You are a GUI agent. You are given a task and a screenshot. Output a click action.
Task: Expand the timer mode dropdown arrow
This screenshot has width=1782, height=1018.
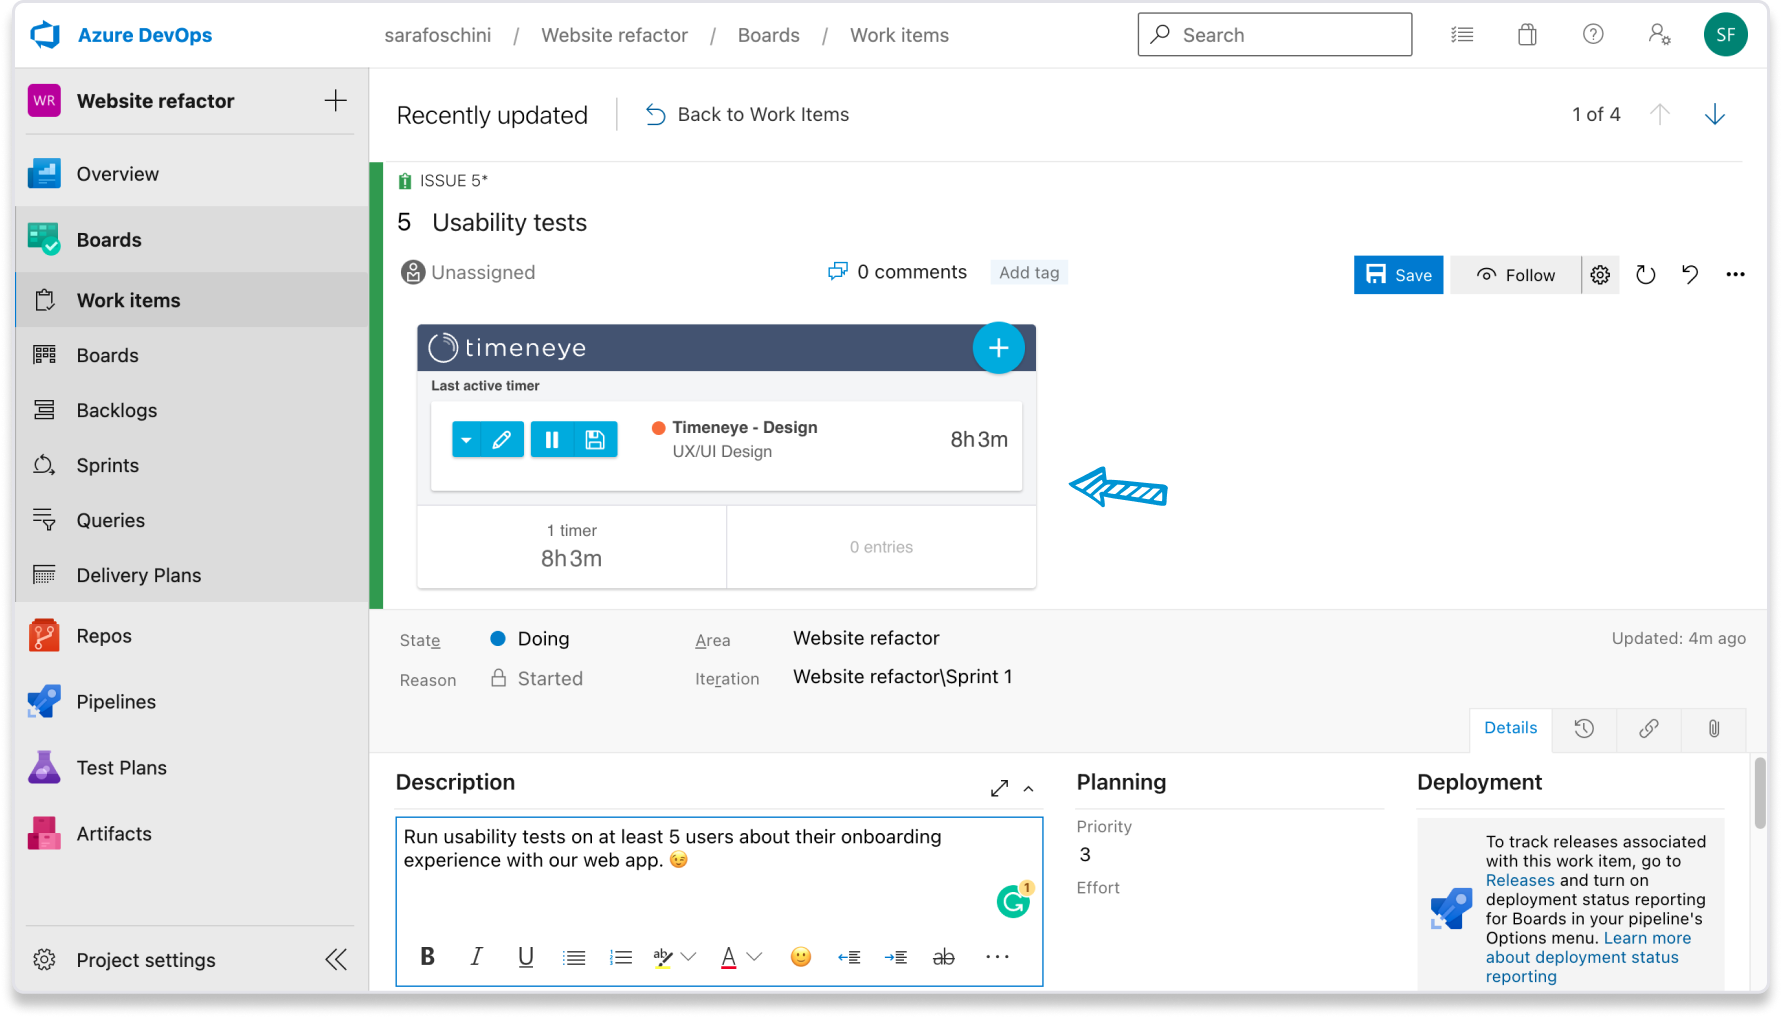(x=466, y=439)
